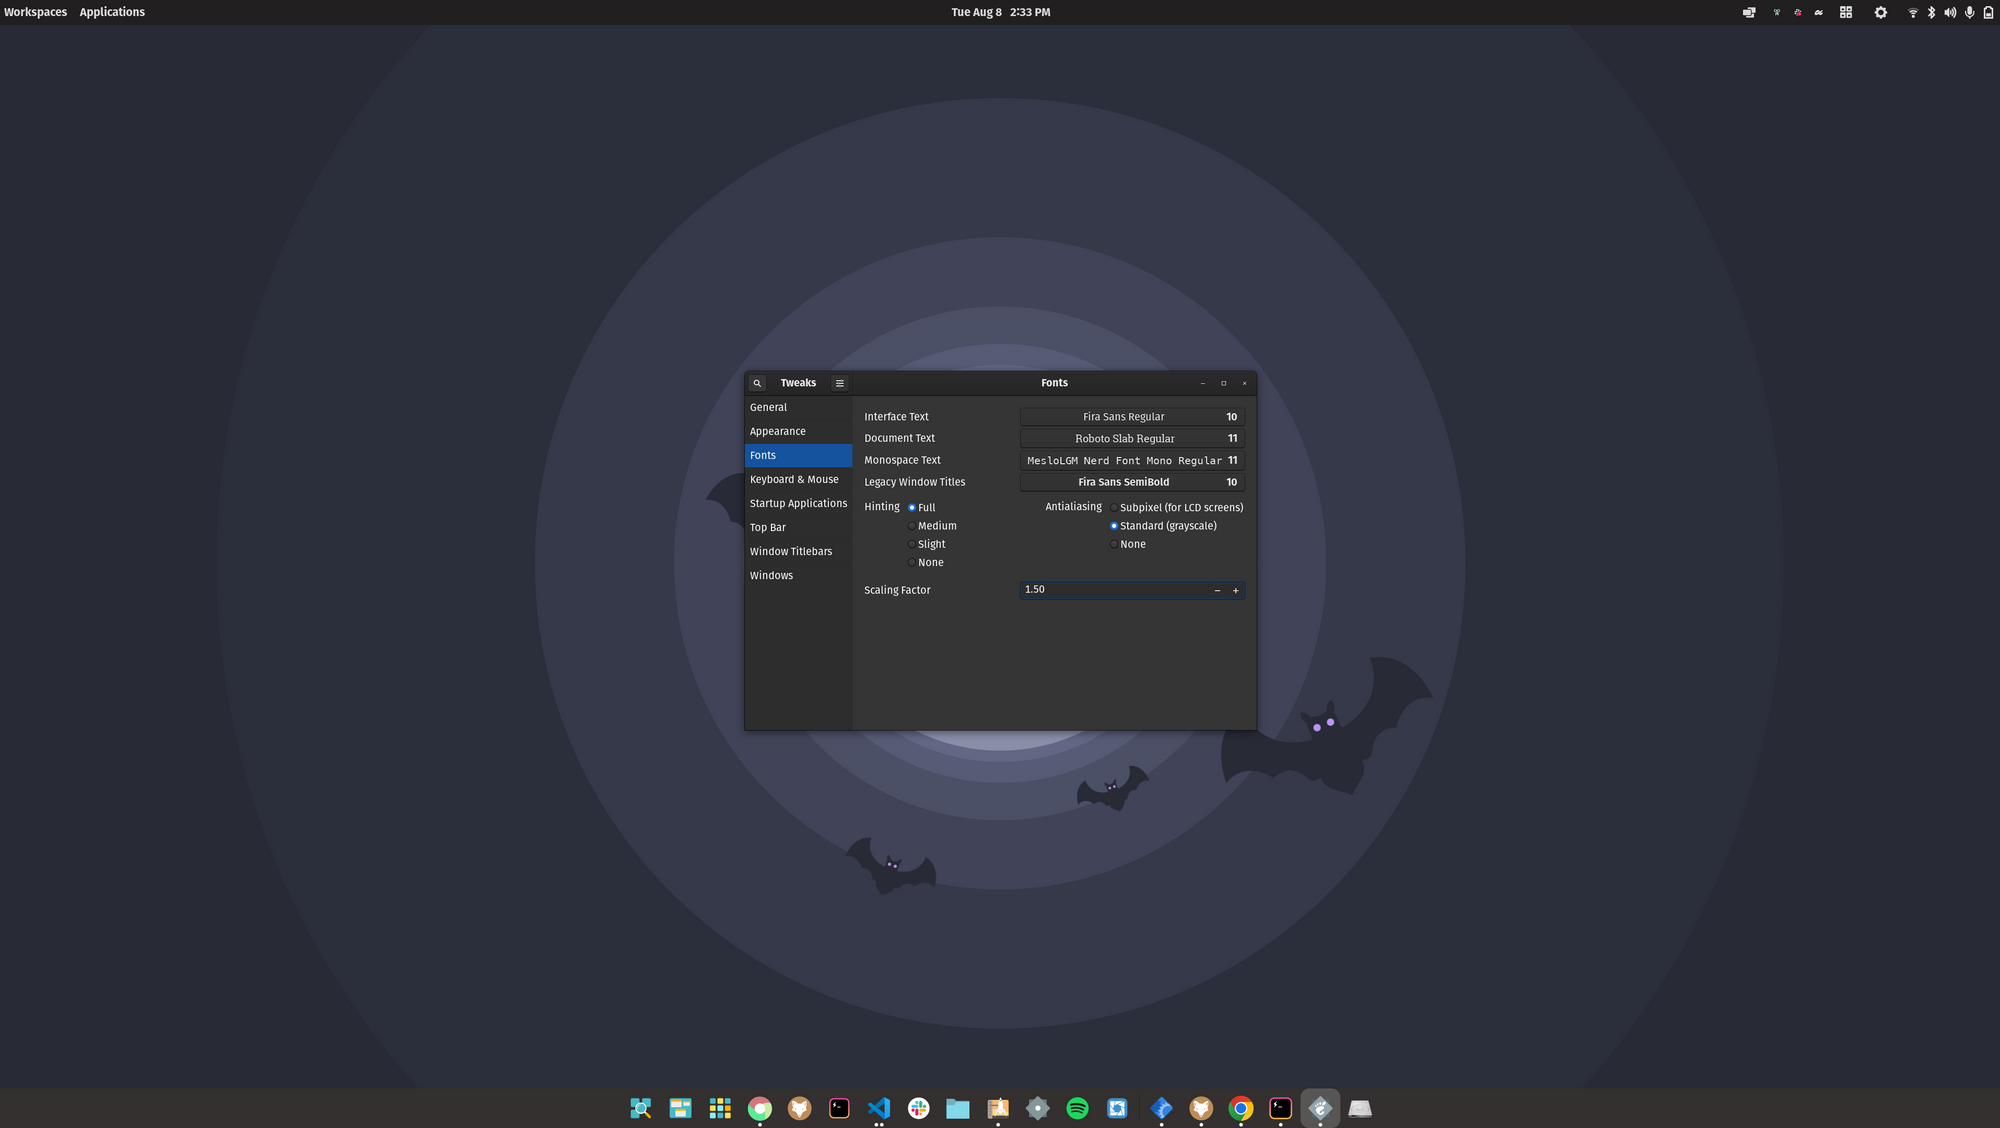
Task: Pick Monospace Text font MesloLGM Nerd Font
Action: tap(1132, 460)
